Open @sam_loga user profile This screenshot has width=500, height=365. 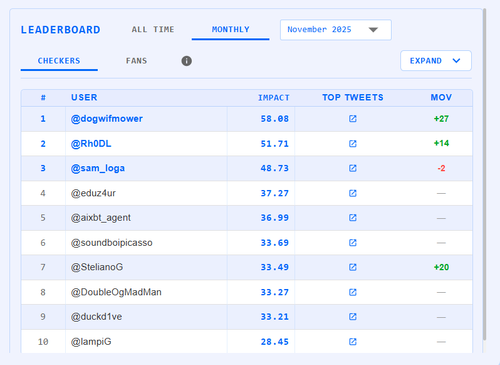(98, 168)
